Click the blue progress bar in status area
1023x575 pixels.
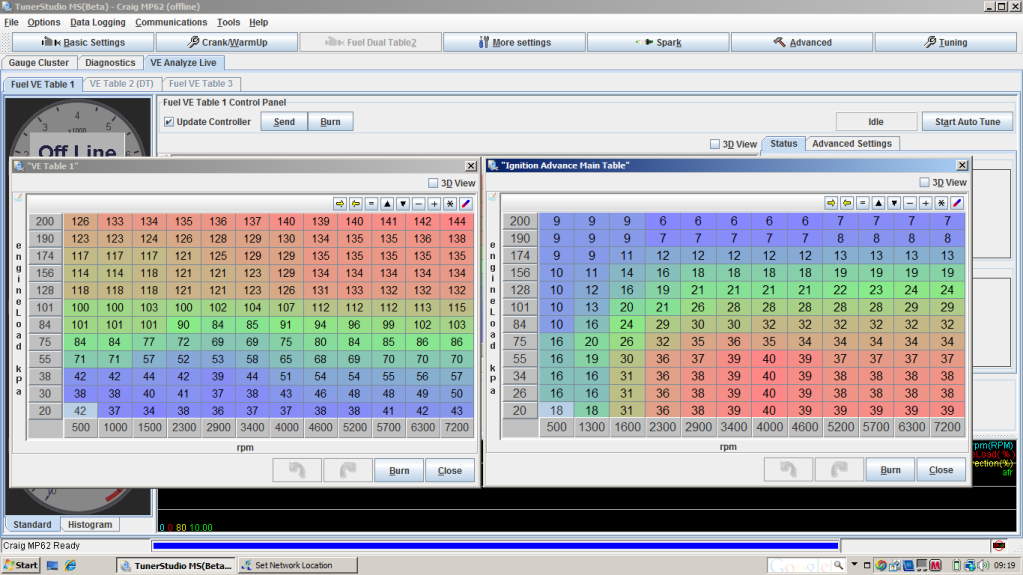pos(495,545)
